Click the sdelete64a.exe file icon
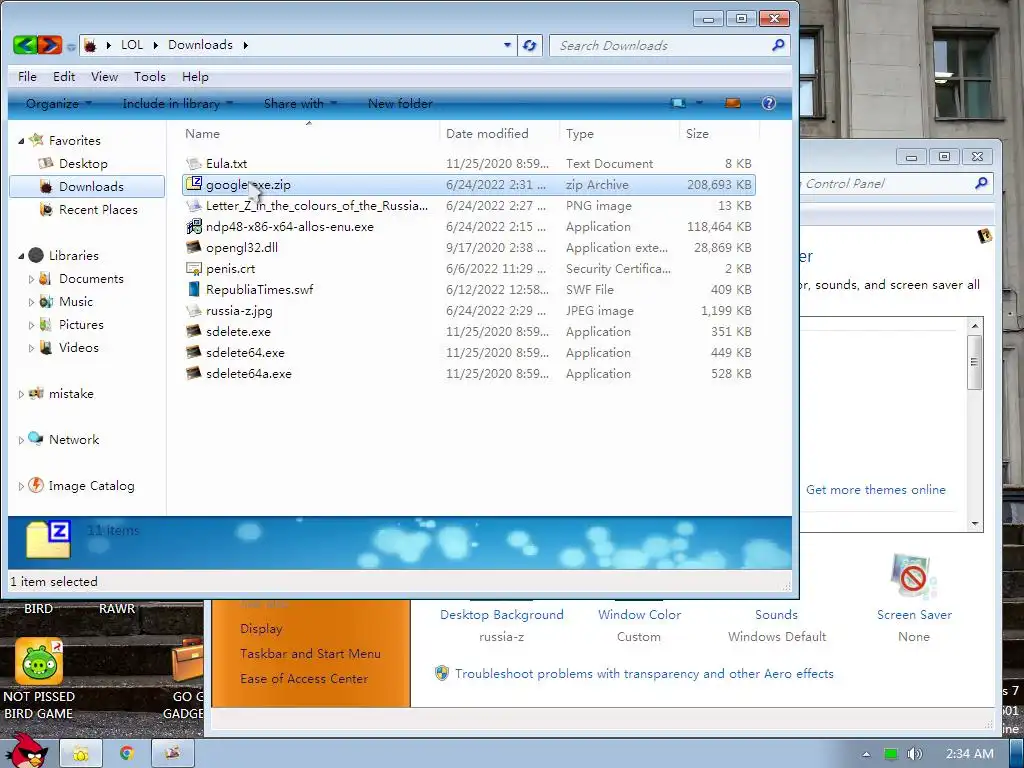The width and height of the screenshot is (1024, 768). click(194, 374)
